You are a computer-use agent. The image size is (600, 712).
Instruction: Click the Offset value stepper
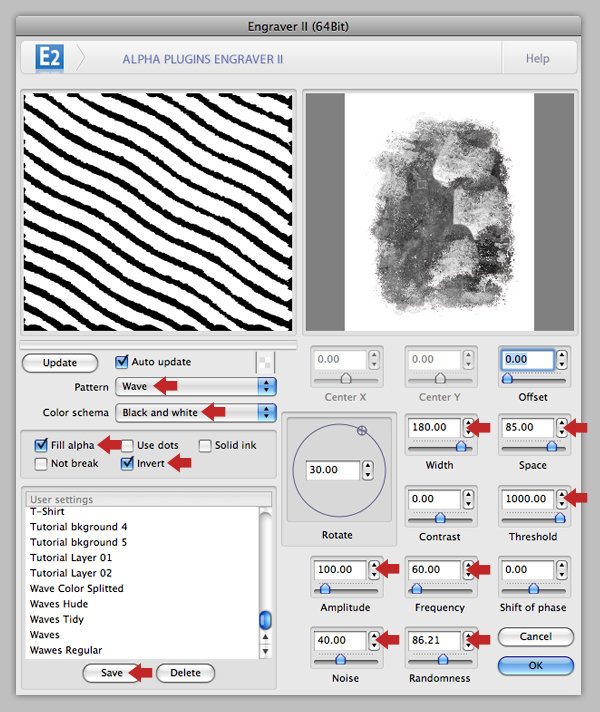pos(562,360)
